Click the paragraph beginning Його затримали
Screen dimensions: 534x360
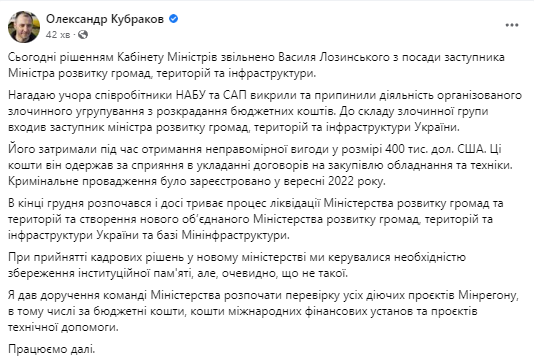[x=261, y=165]
